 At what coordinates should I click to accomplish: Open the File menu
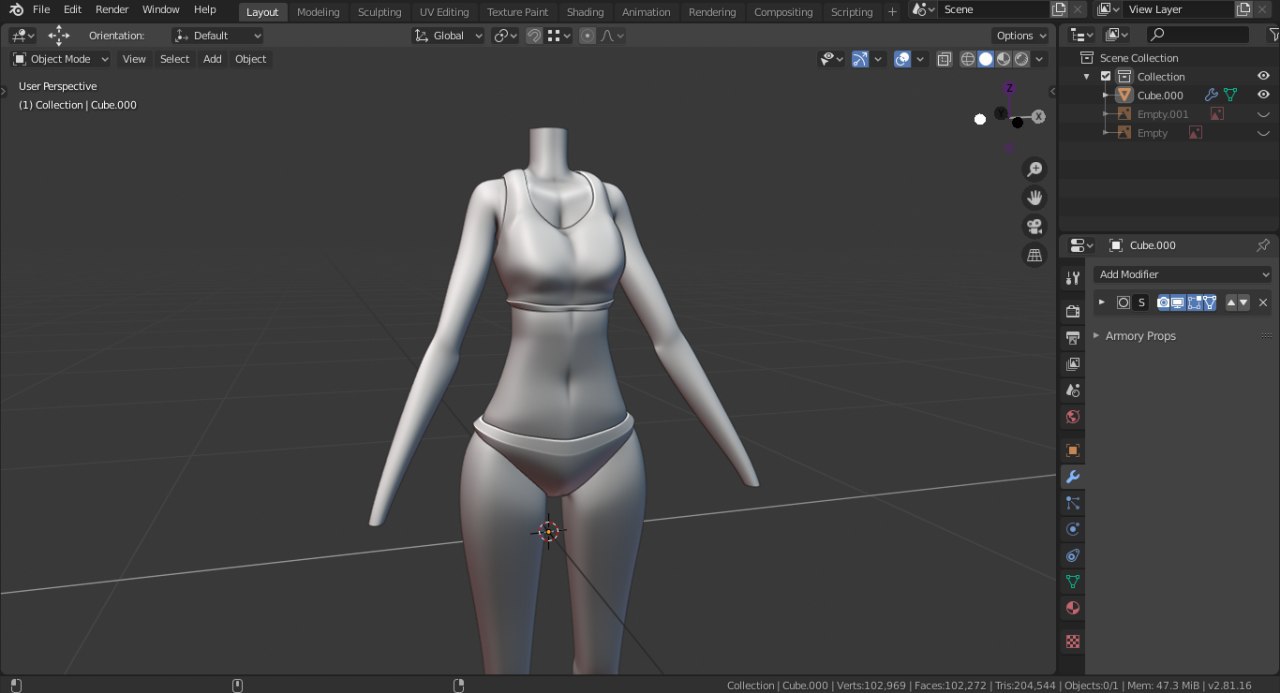(x=41, y=9)
